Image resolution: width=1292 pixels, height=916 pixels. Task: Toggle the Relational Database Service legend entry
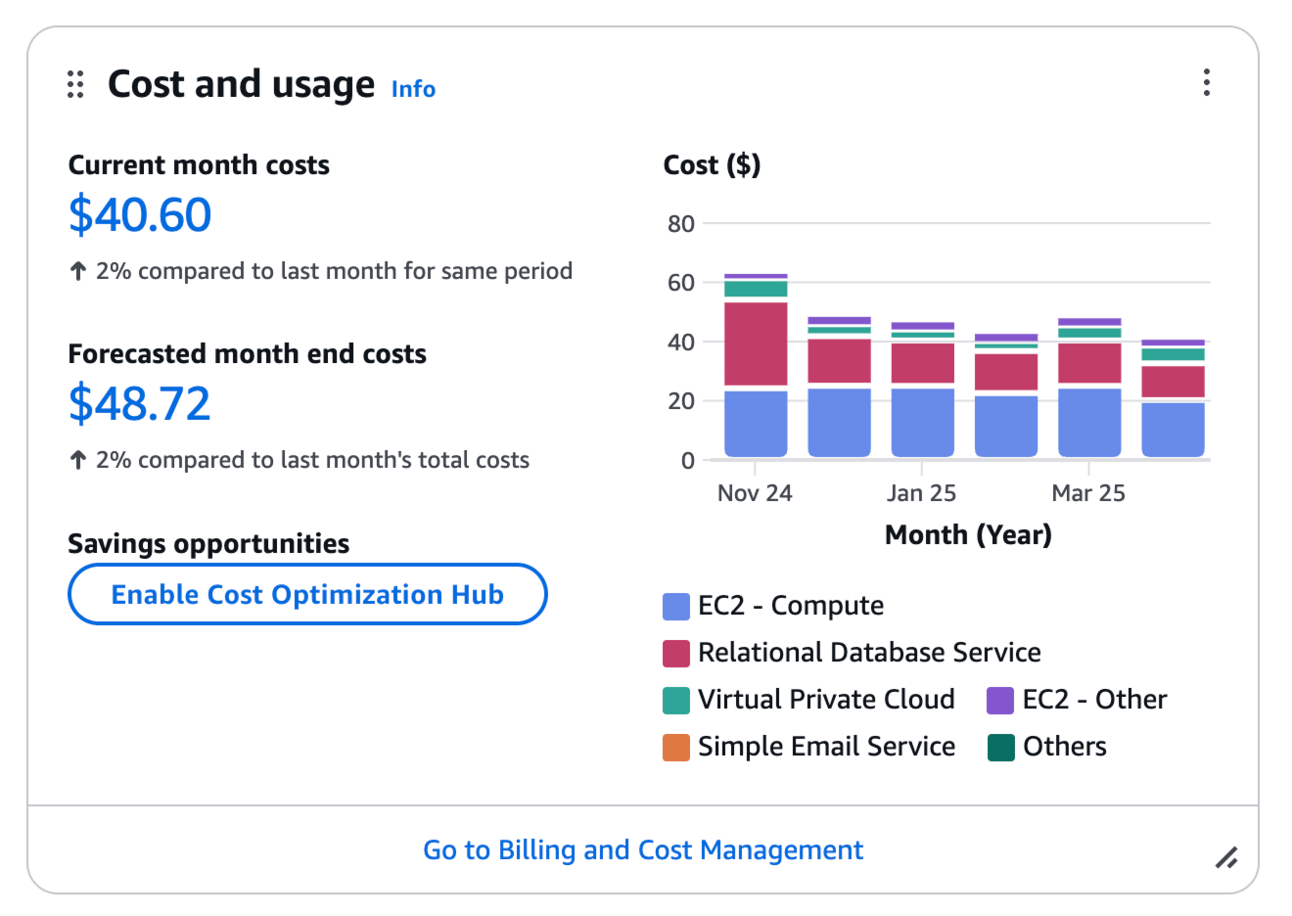(869, 653)
